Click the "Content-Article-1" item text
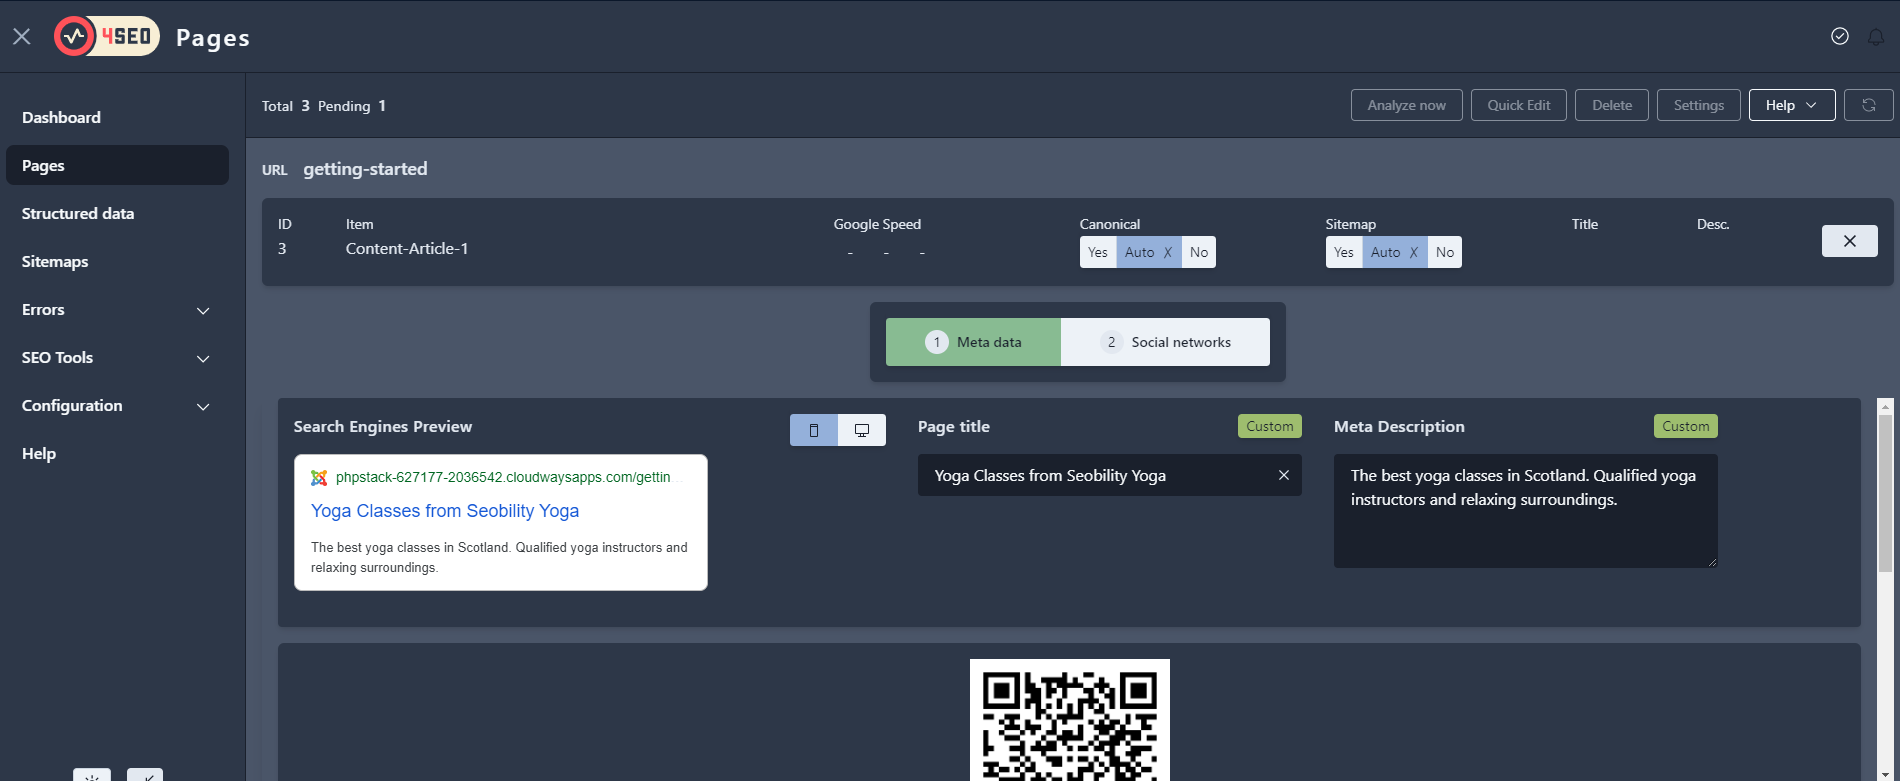1900x781 pixels. coord(407,249)
